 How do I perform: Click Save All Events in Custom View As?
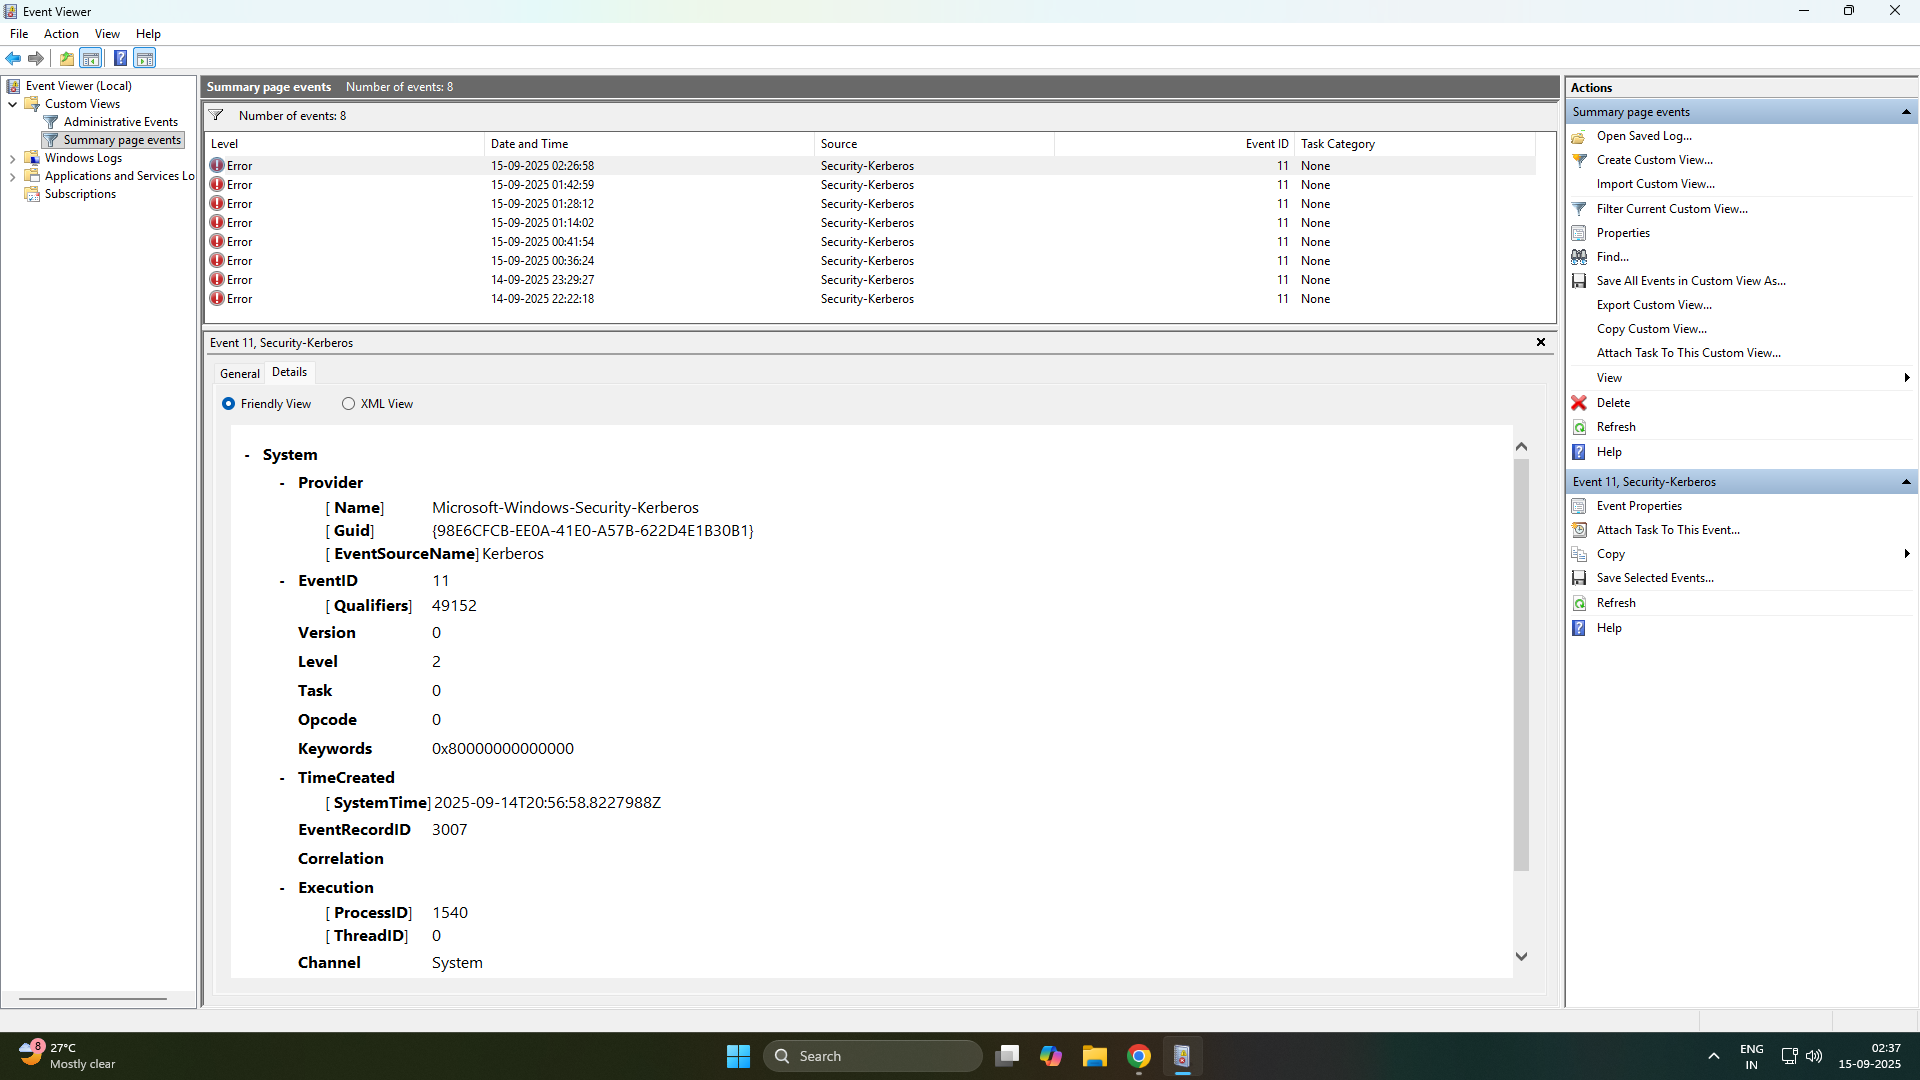pos(1691,281)
